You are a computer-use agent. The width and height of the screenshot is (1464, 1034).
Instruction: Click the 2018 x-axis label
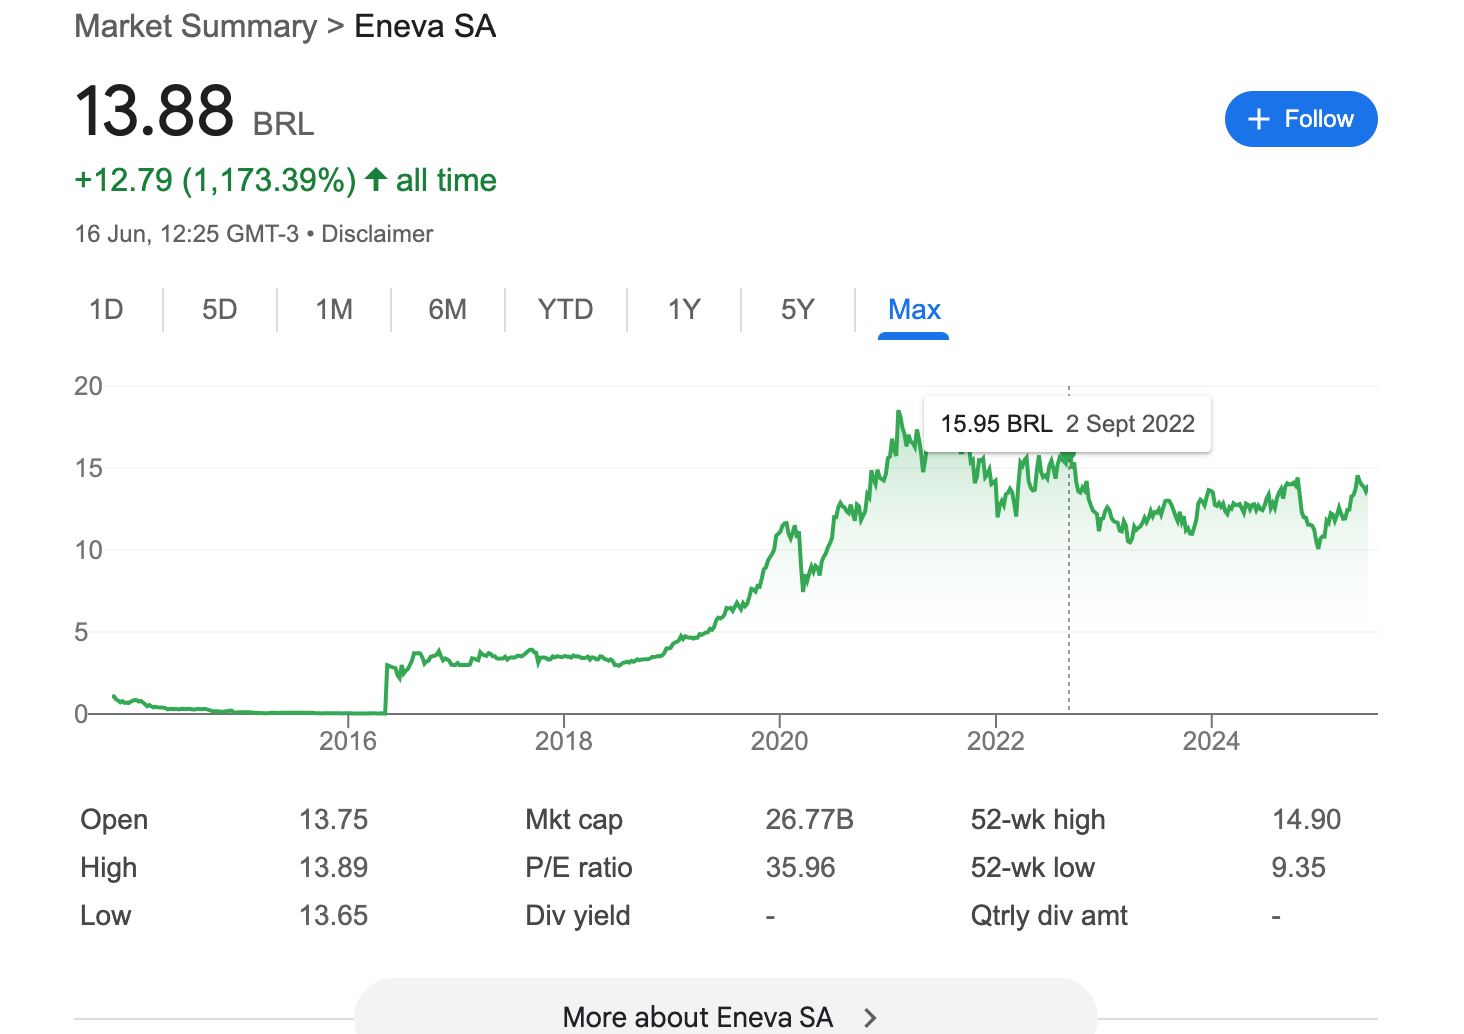[x=564, y=741]
